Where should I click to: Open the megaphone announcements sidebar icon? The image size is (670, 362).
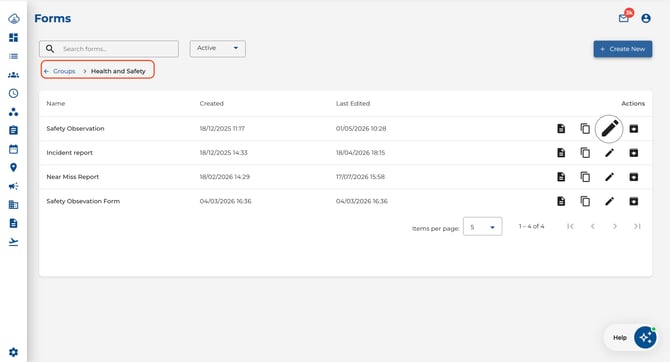point(14,186)
